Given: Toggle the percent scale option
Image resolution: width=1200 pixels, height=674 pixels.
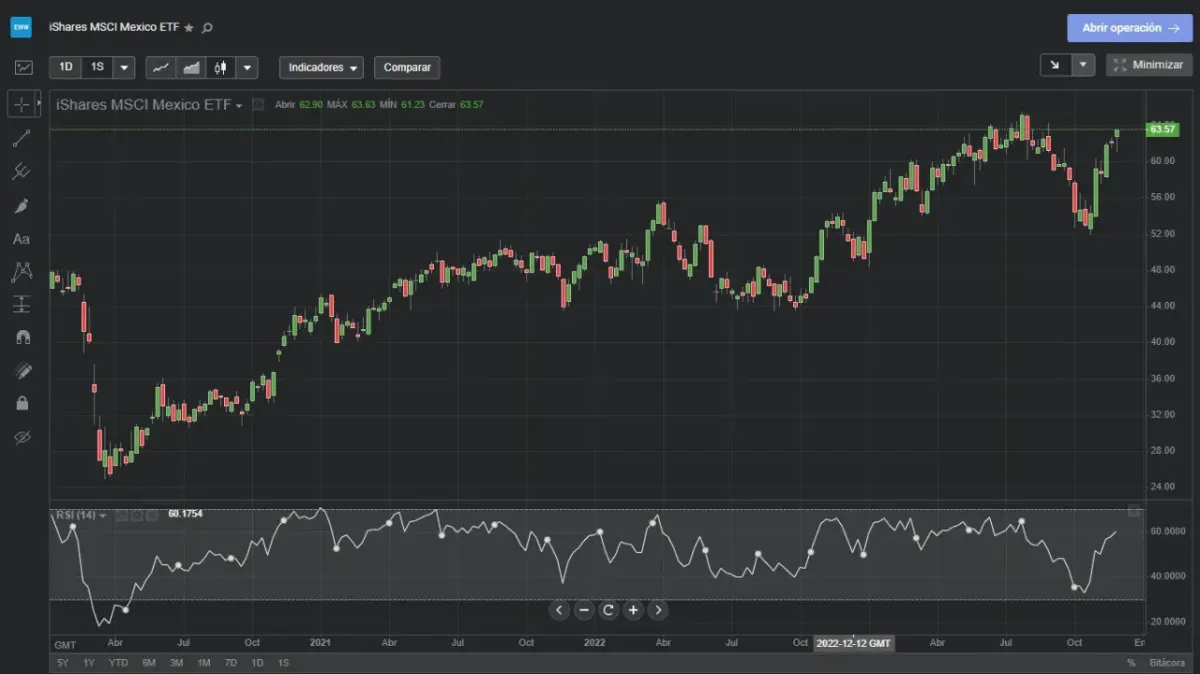Looking at the screenshot, I should click(1131, 663).
